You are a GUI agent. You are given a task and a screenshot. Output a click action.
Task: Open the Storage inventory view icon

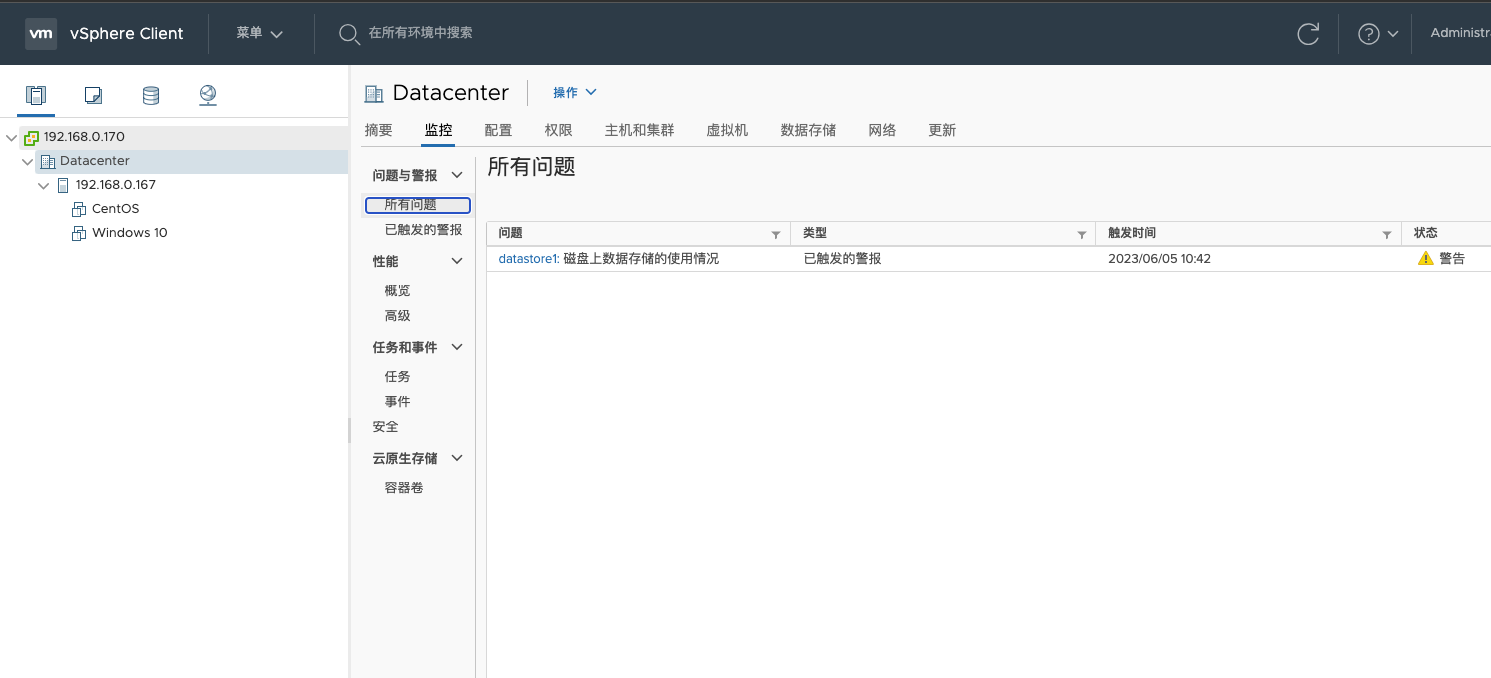click(x=150, y=95)
